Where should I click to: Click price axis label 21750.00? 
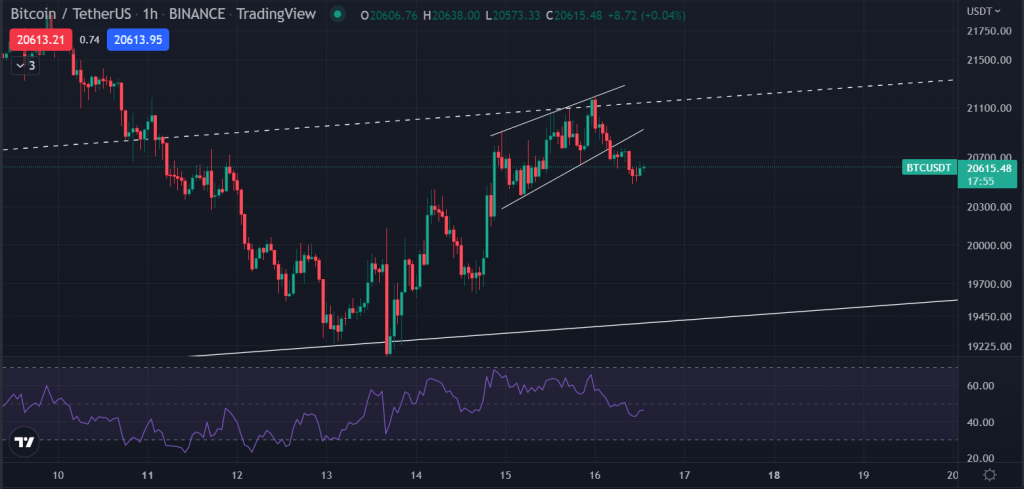(989, 31)
